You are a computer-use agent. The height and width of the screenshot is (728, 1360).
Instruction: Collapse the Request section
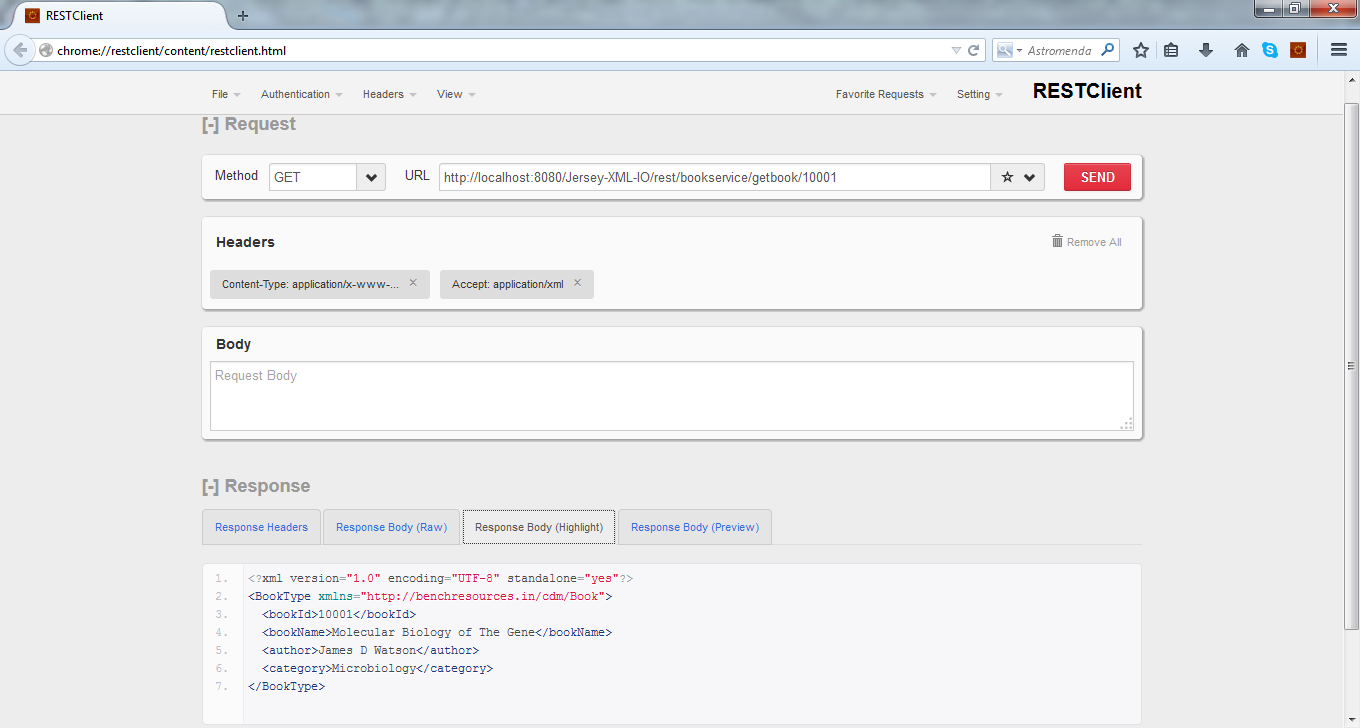click(210, 124)
